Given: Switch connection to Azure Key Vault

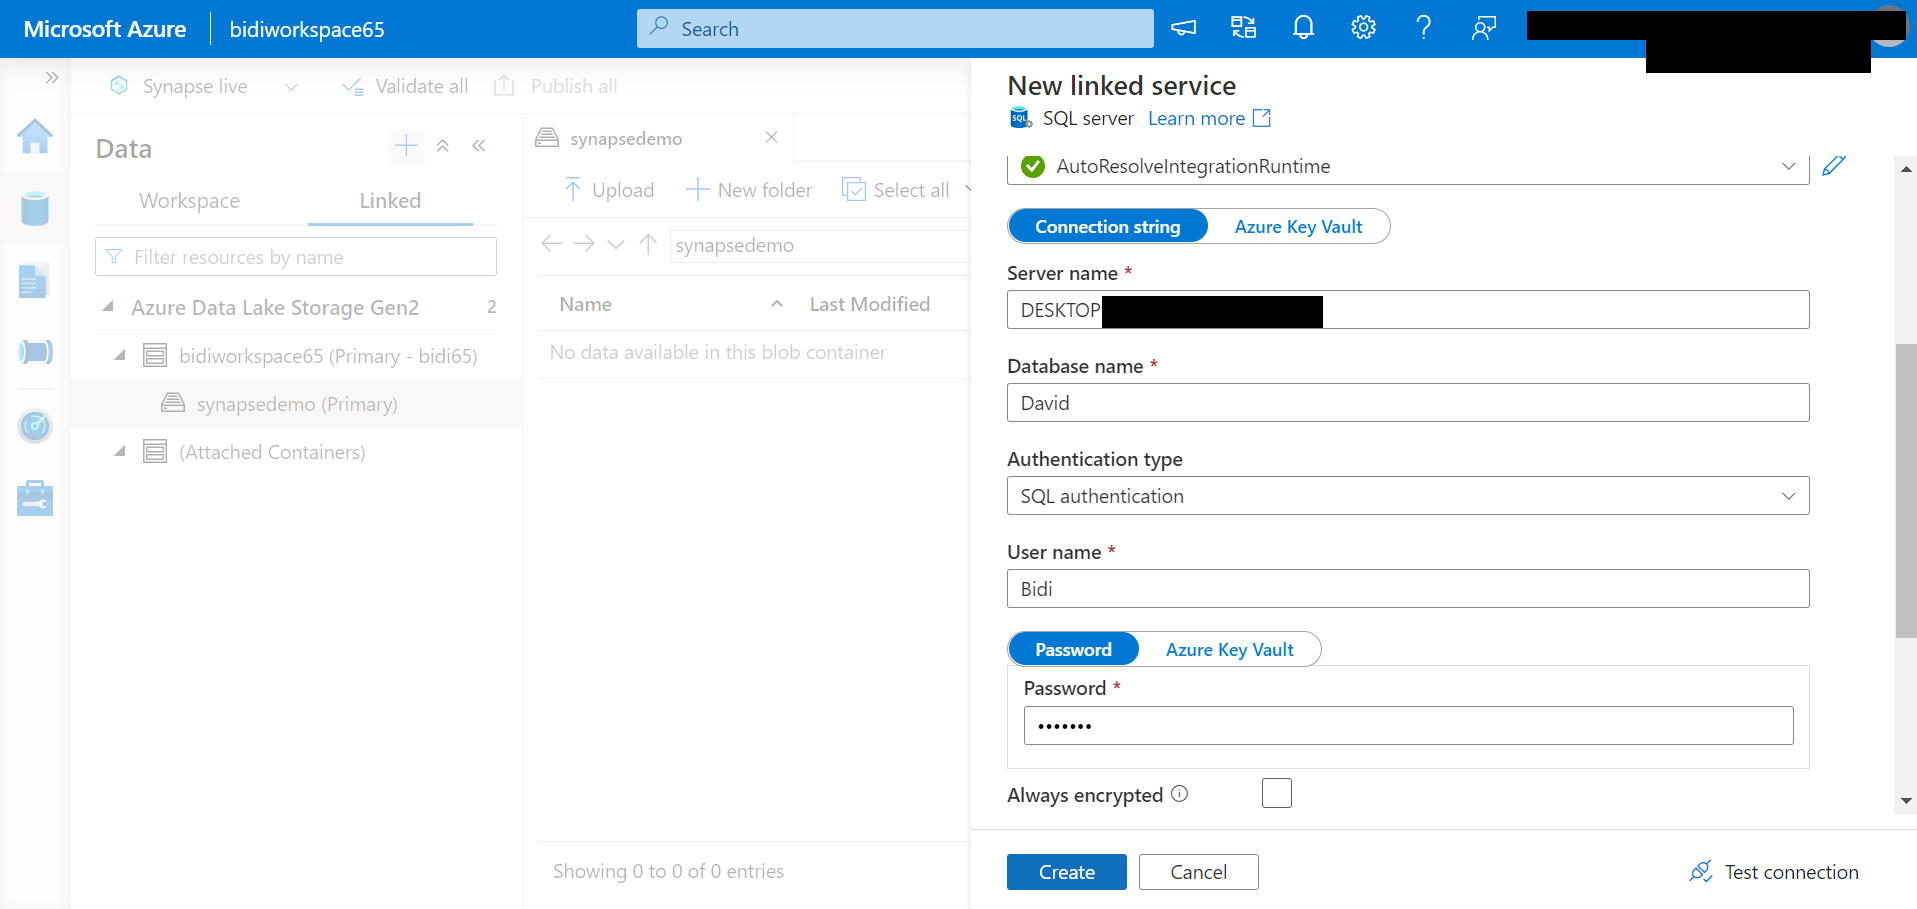Looking at the screenshot, I should point(1298,226).
